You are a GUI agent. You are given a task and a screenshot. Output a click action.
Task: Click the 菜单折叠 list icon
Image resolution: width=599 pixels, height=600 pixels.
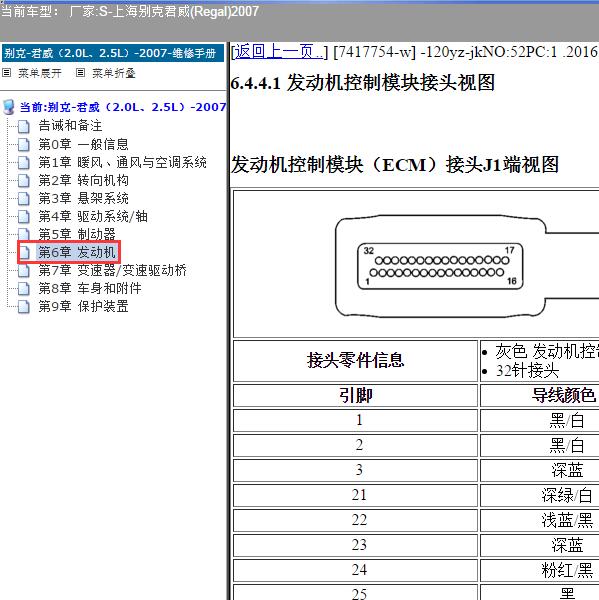click(80, 72)
